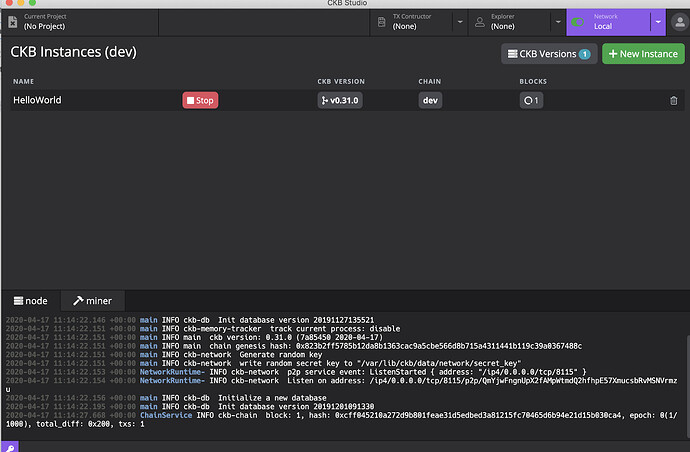Screen dimensions: 690x452
Task: Select the Network Local label
Action: click(x=602, y=26)
